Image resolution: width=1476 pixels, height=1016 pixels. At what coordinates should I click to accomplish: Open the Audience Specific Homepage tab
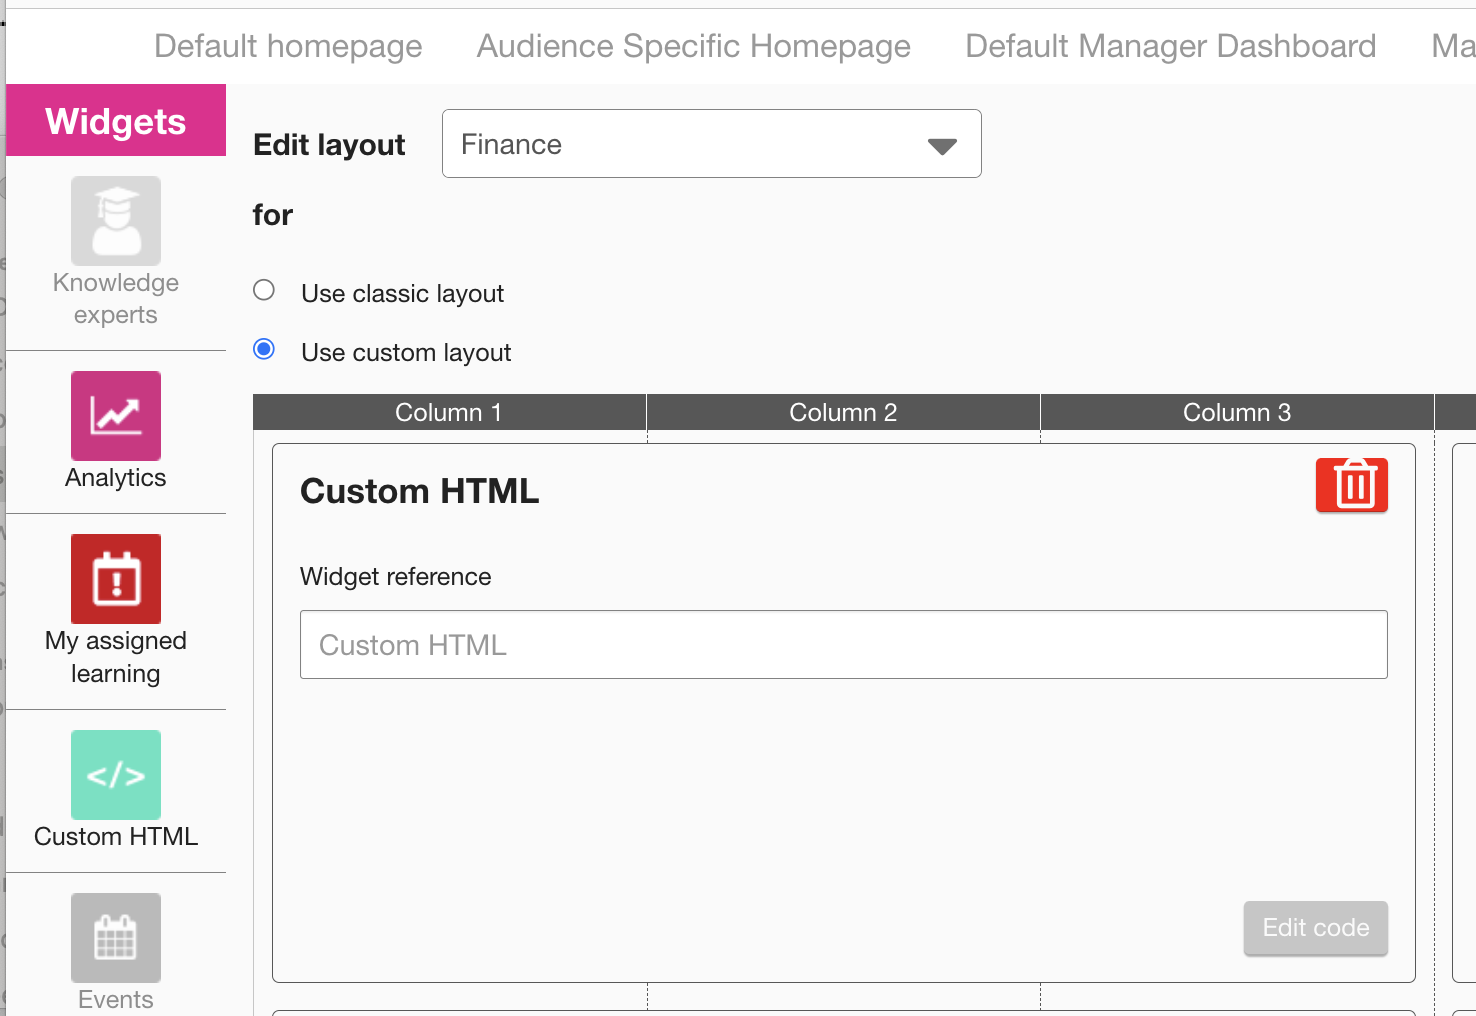(693, 46)
